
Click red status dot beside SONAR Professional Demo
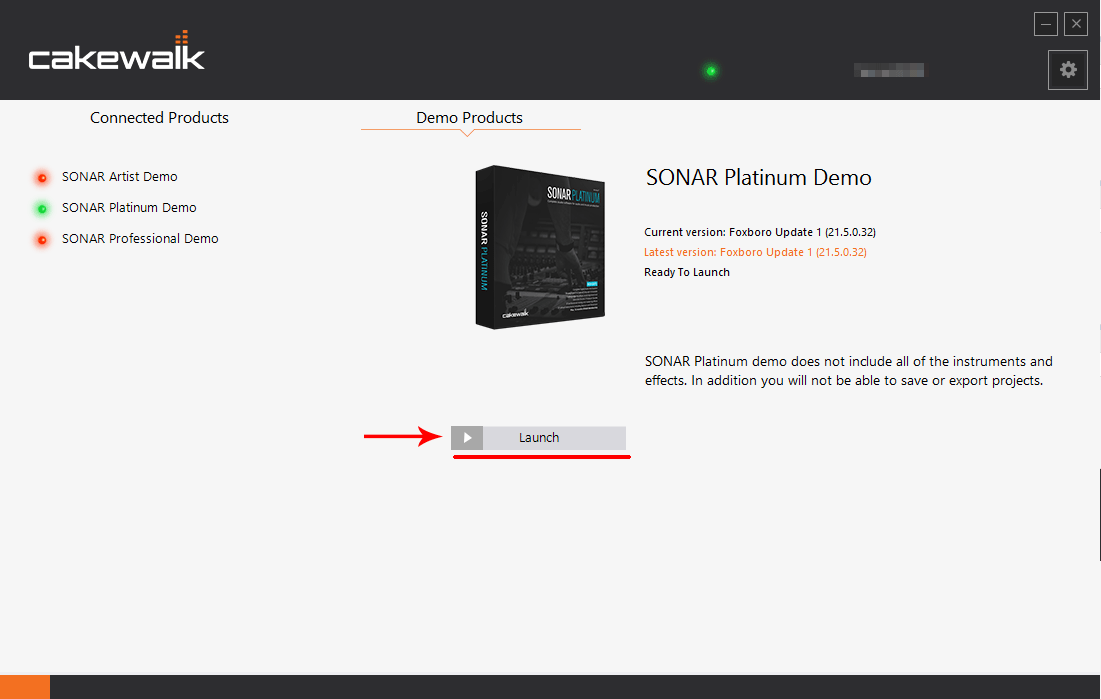pos(42,240)
